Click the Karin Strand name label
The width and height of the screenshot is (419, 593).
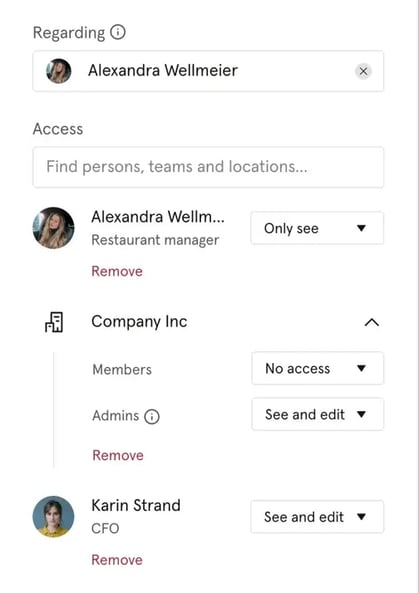tap(136, 505)
